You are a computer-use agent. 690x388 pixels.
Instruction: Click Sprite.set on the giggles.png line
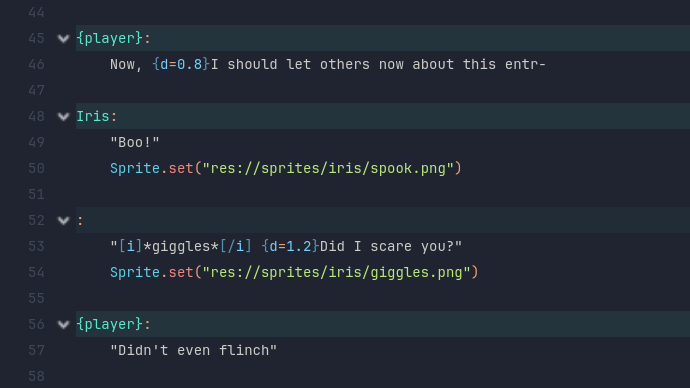coord(152,272)
